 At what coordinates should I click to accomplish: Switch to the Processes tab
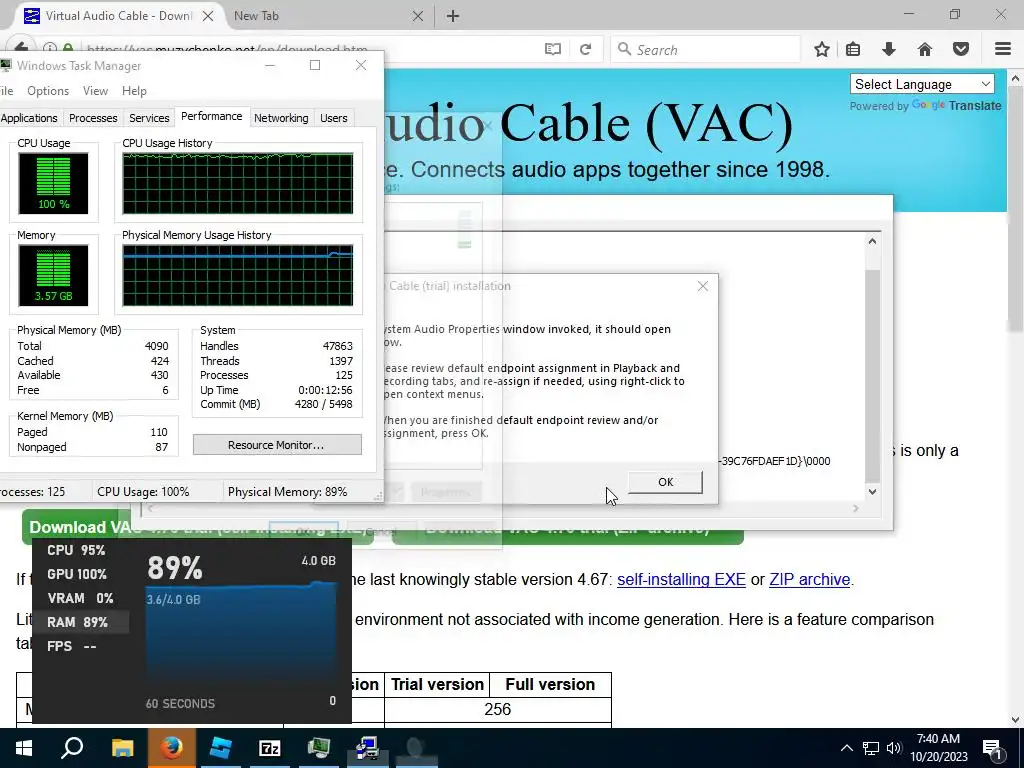93,118
